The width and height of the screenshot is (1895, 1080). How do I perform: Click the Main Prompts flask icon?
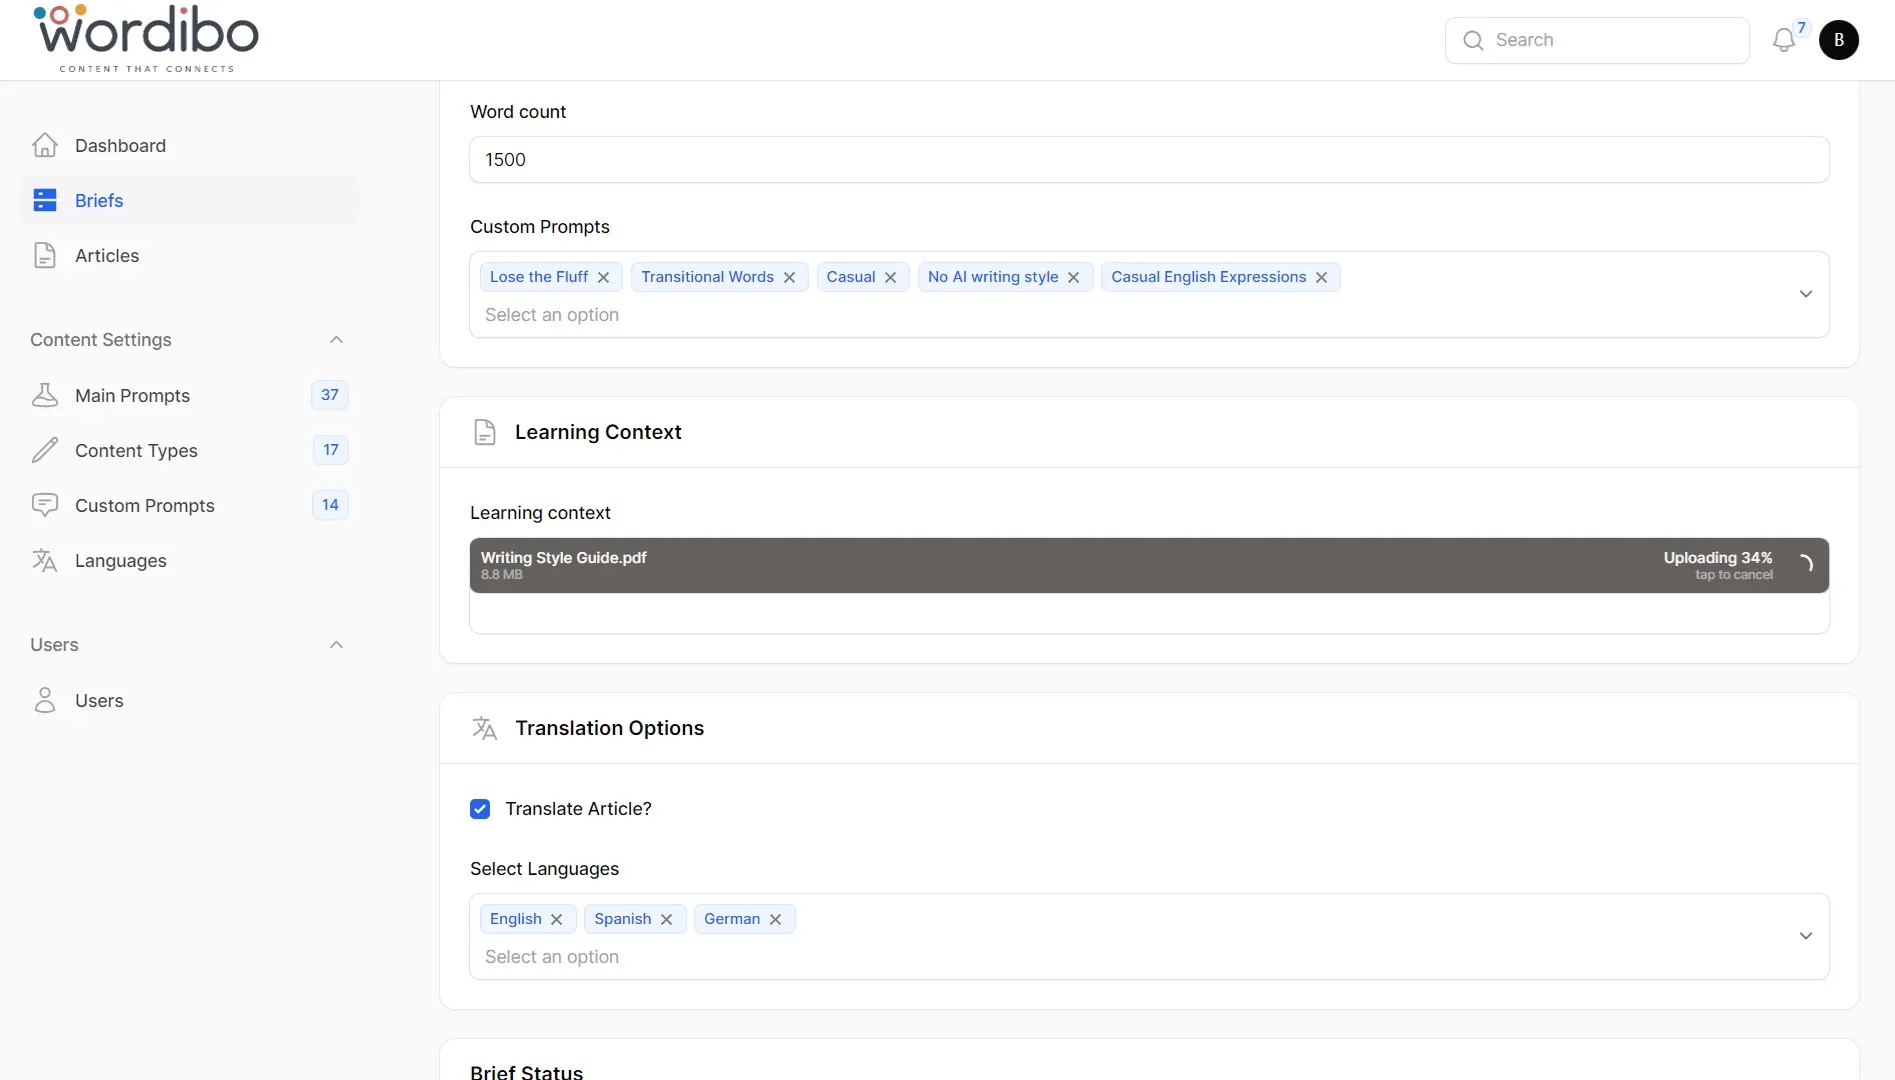pyautogui.click(x=45, y=395)
